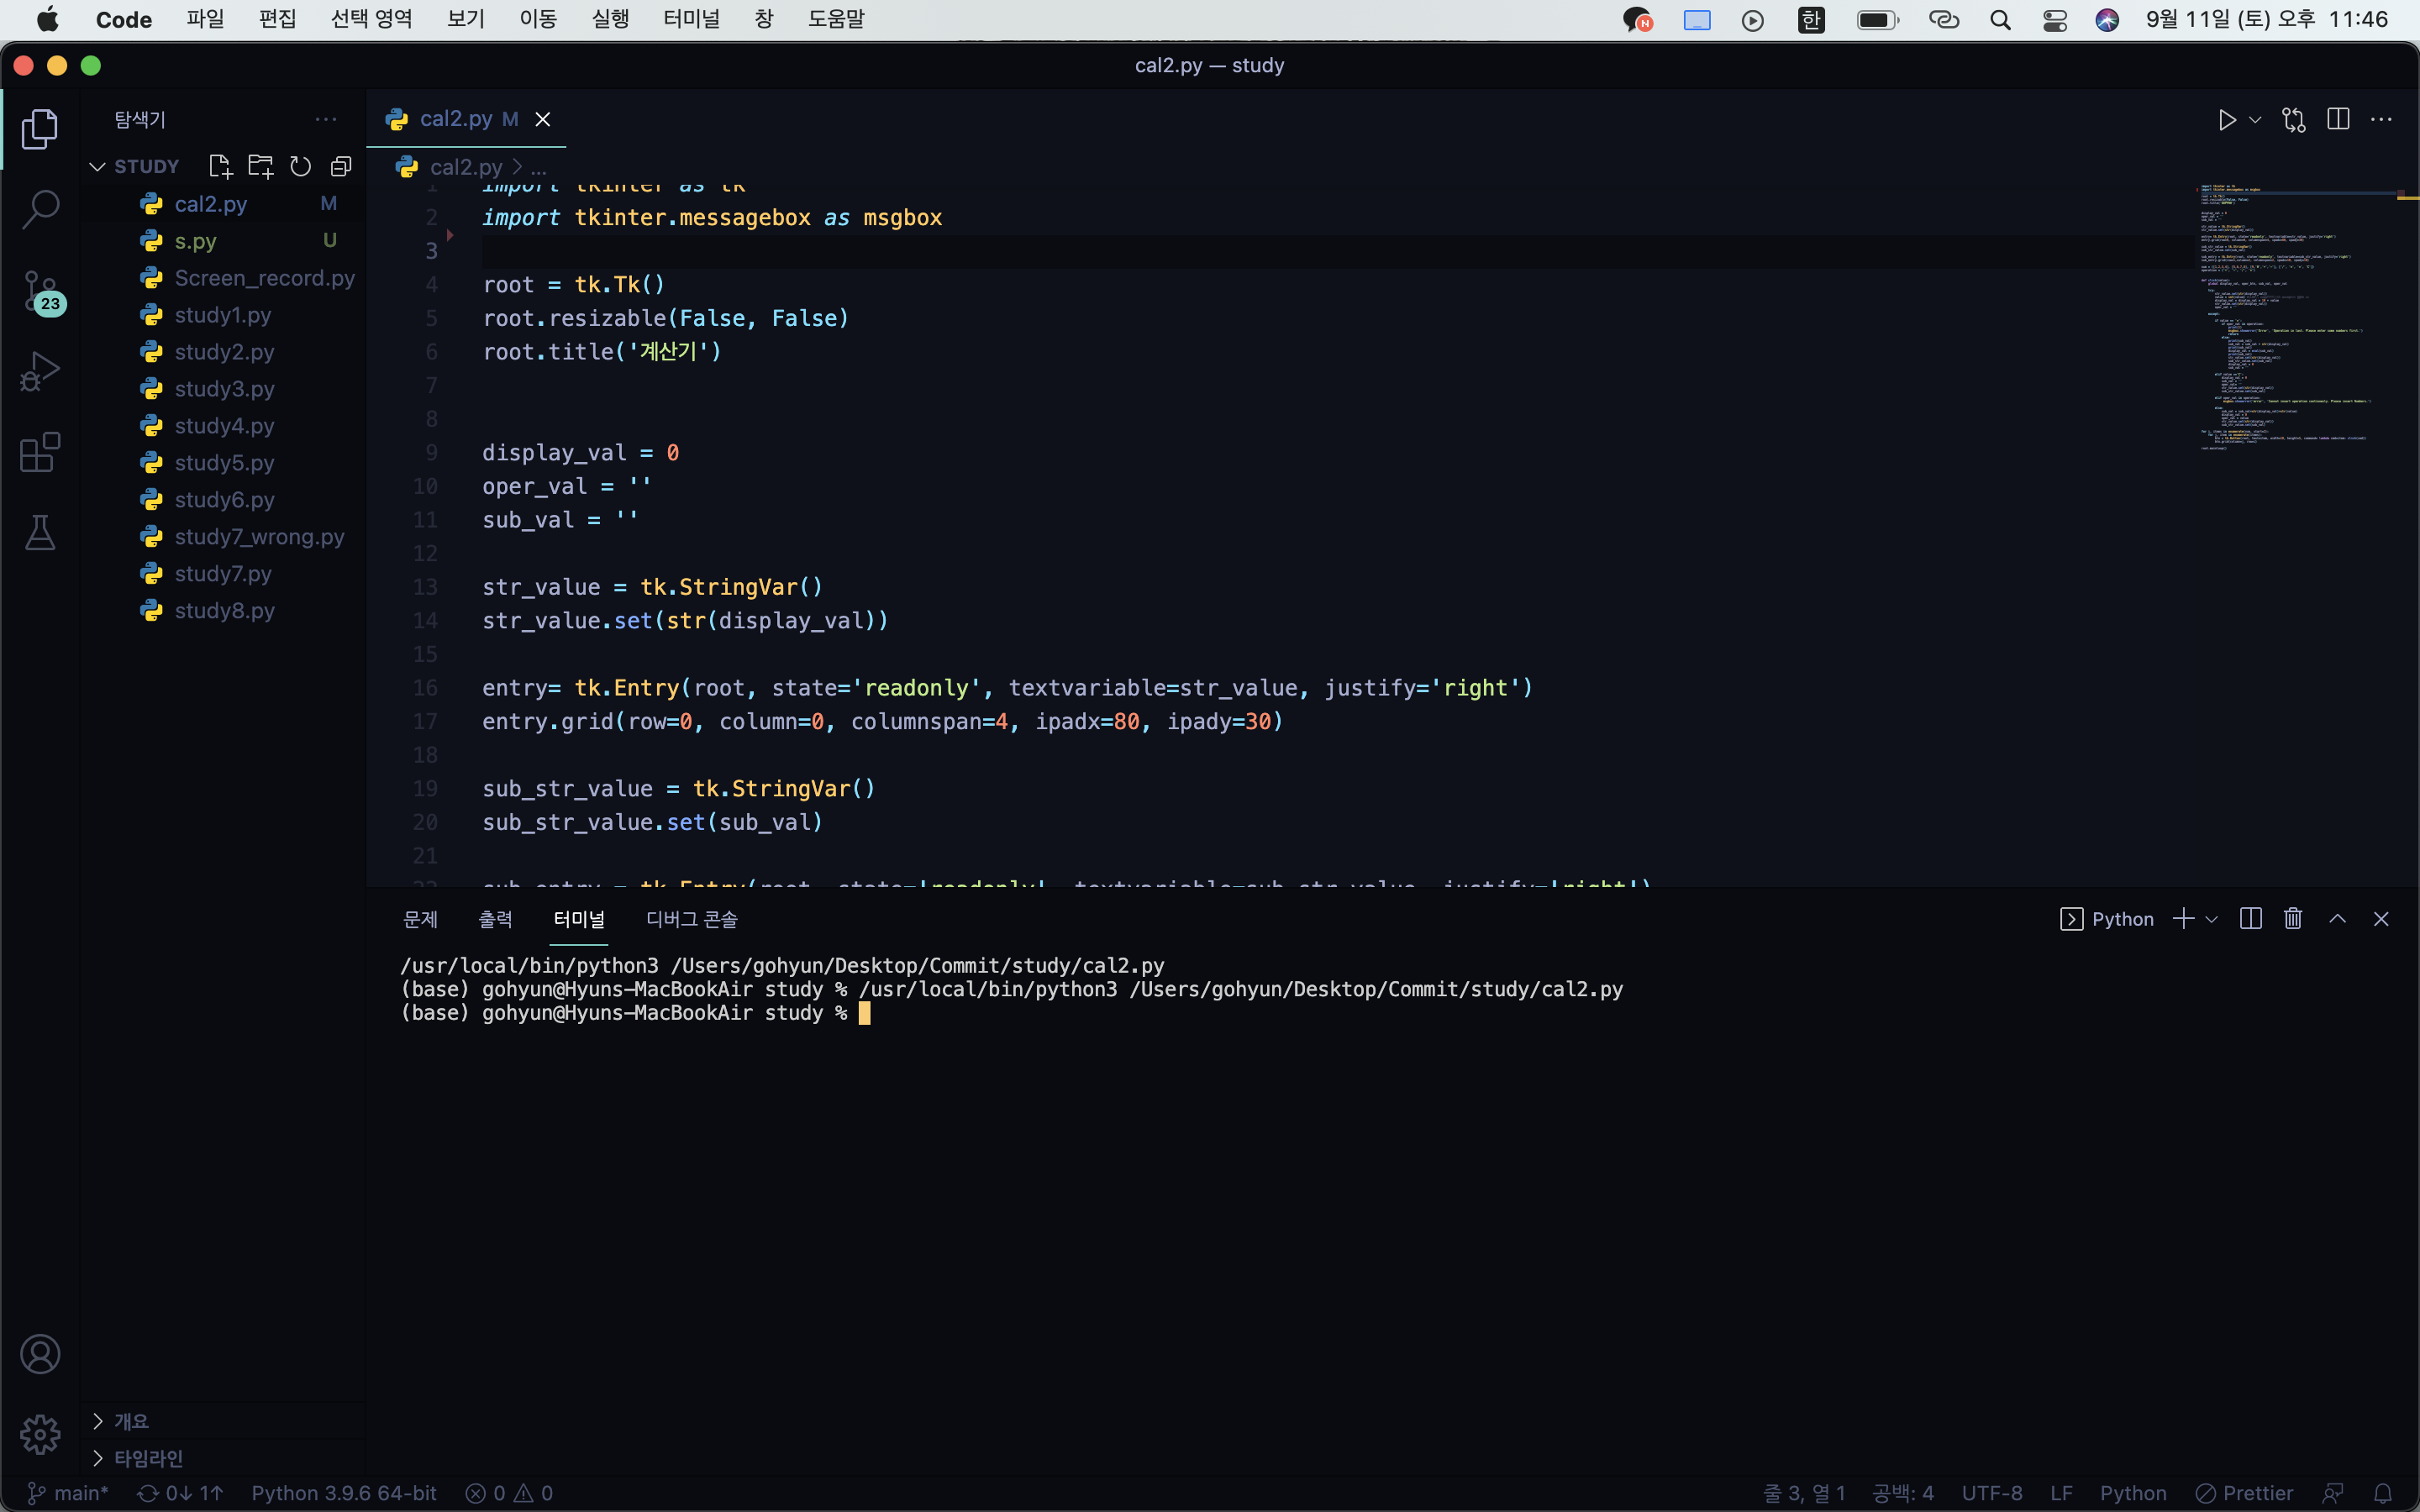Open notifications bell in status bar
Viewport: 2420px width, 1512px height.
pyautogui.click(x=2383, y=1493)
